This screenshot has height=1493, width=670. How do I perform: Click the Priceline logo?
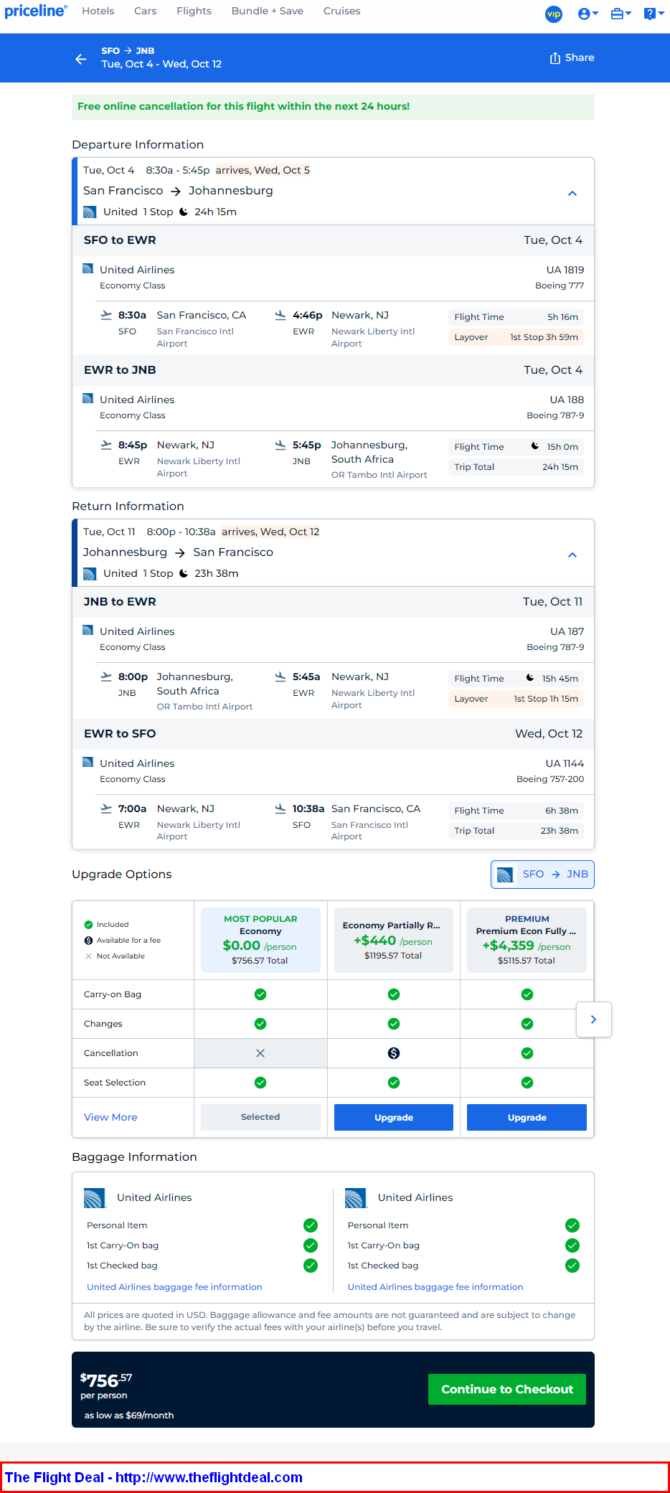click(36, 11)
